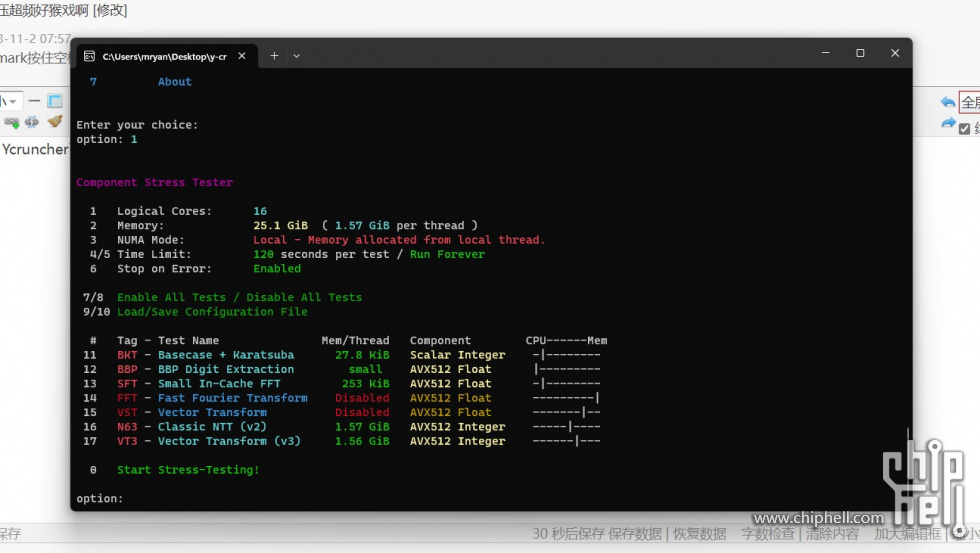Click the CPU-Mem indicator in N63 row
Viewport: 980px width, 553px height.
coord(566,427)
